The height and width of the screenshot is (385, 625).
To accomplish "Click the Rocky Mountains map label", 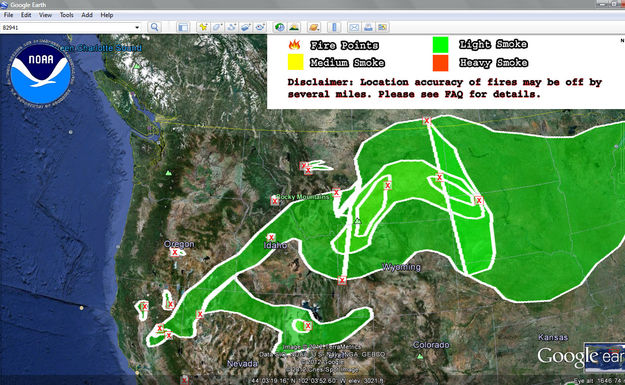I will point(303,196).
